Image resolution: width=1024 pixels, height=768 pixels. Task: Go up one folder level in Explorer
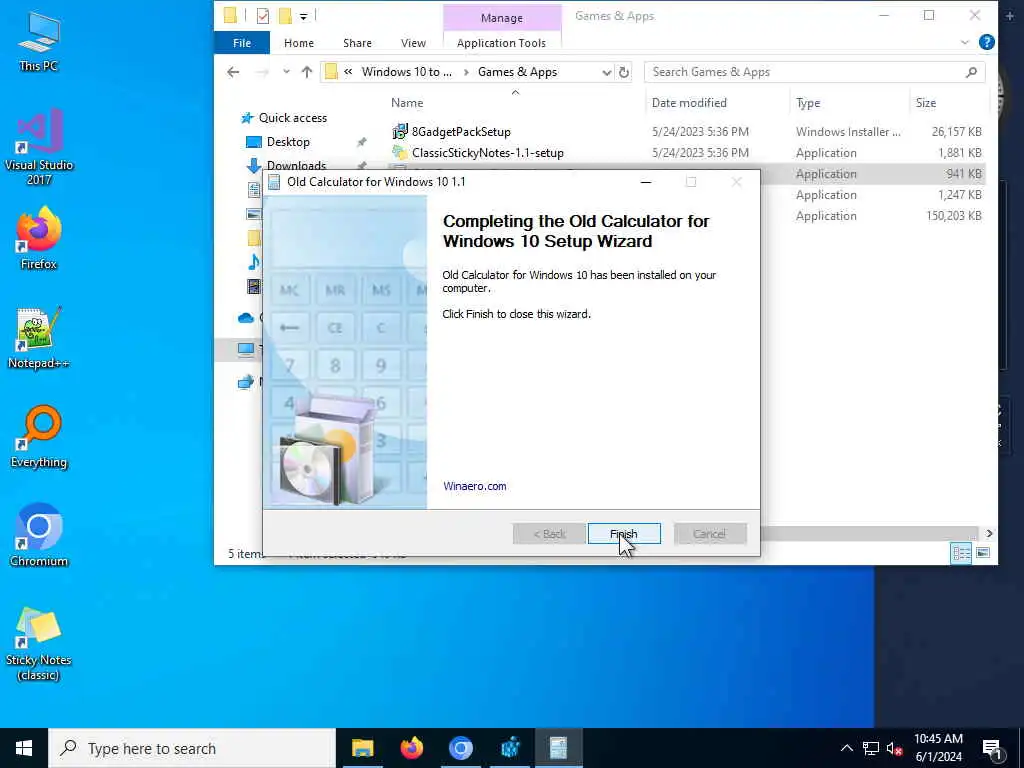(306, 72)
